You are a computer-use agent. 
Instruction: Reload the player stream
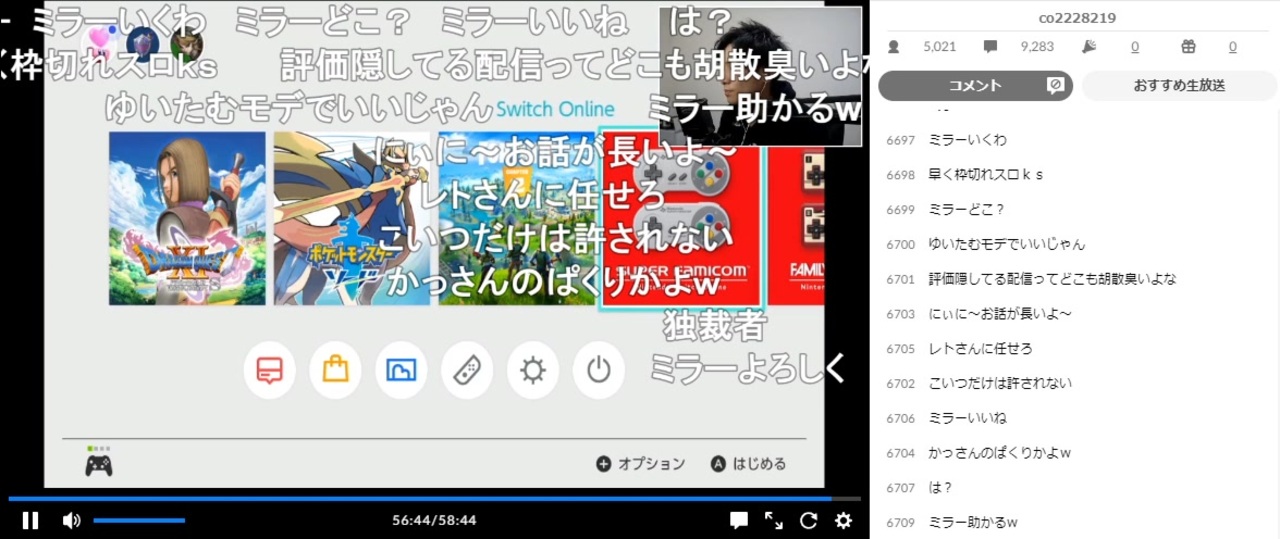pyautogui.click(x=809, y=520)
